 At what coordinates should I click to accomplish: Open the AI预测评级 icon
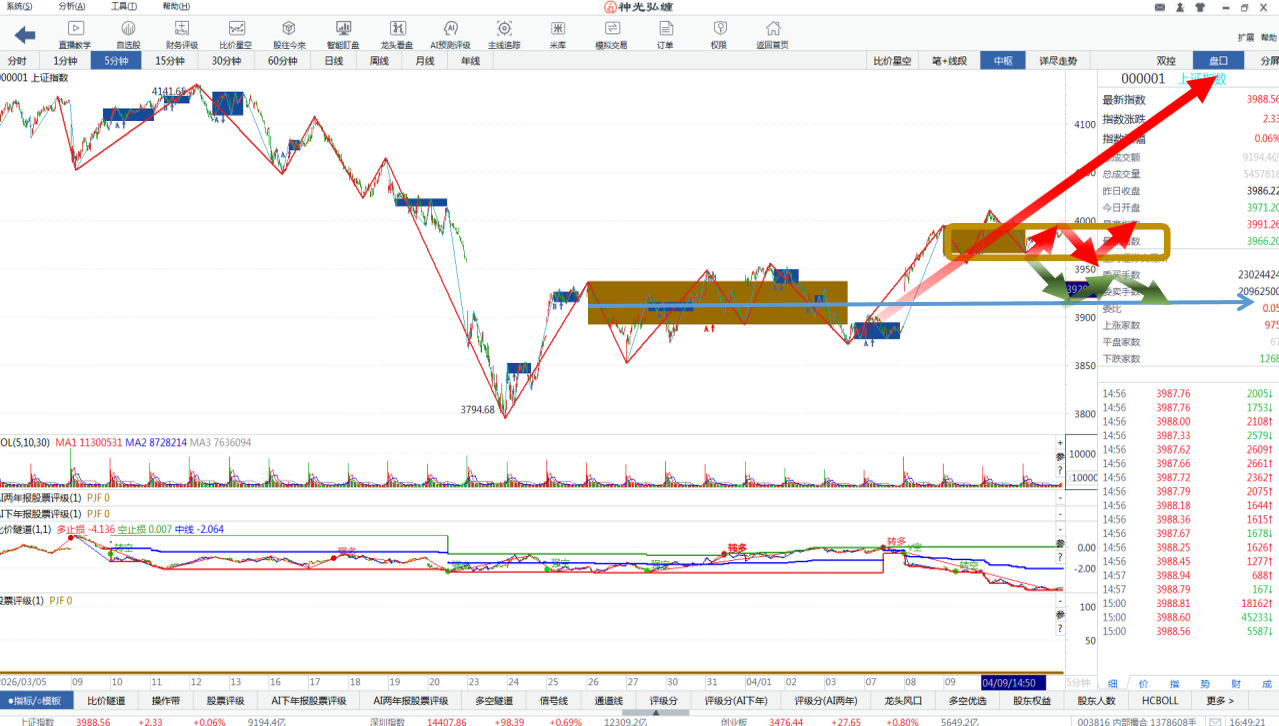click(x=450, y=34)
